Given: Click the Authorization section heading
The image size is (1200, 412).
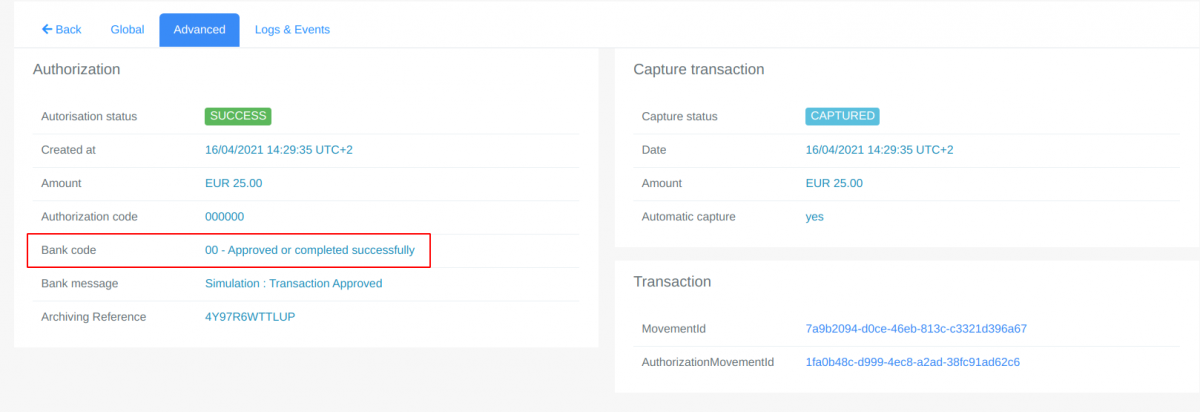Looking at the screenshot, I should 77,69.
